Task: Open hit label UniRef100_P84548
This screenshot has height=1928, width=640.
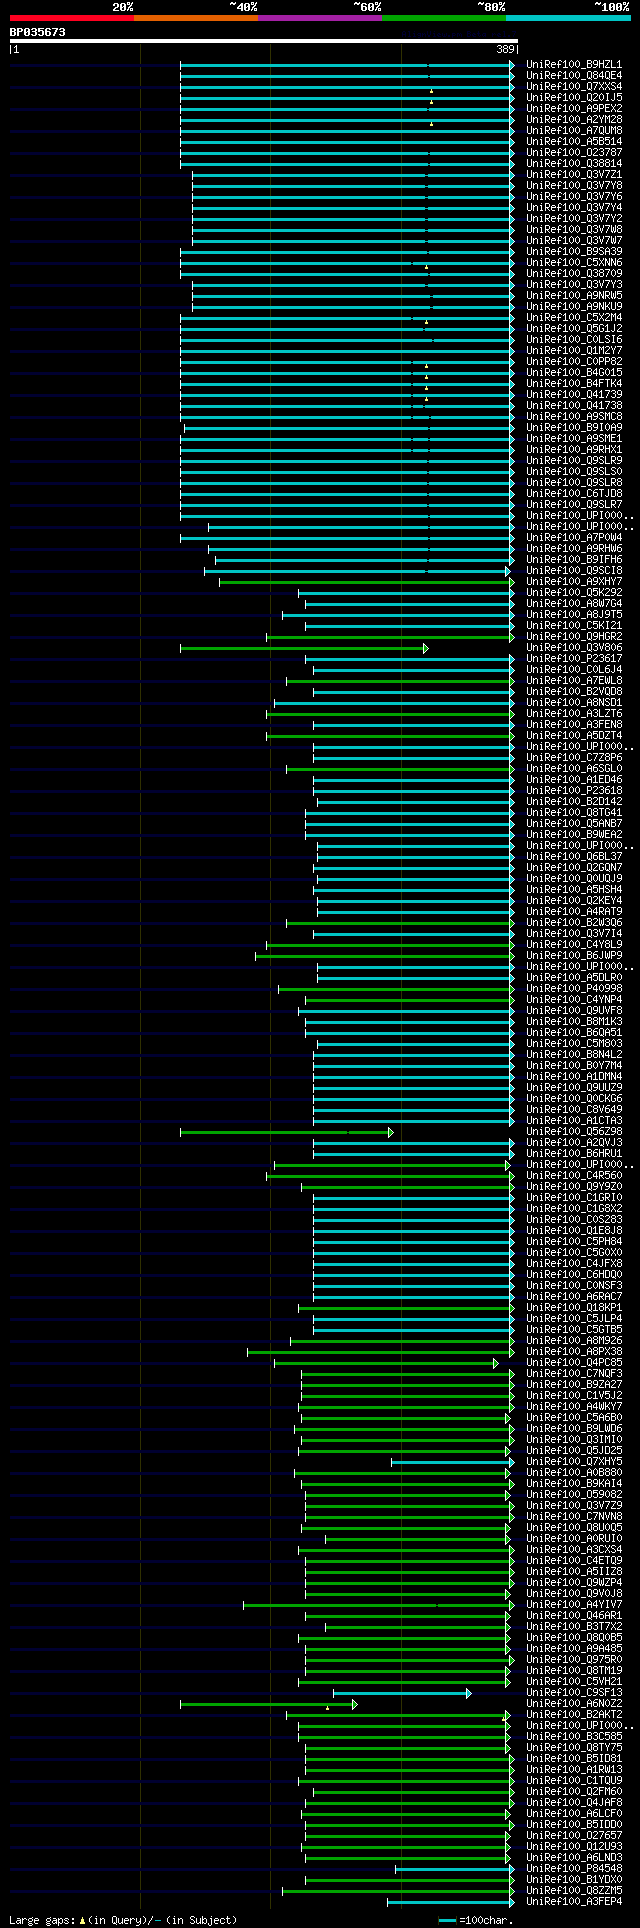Action: click(x=574, y=1869)
